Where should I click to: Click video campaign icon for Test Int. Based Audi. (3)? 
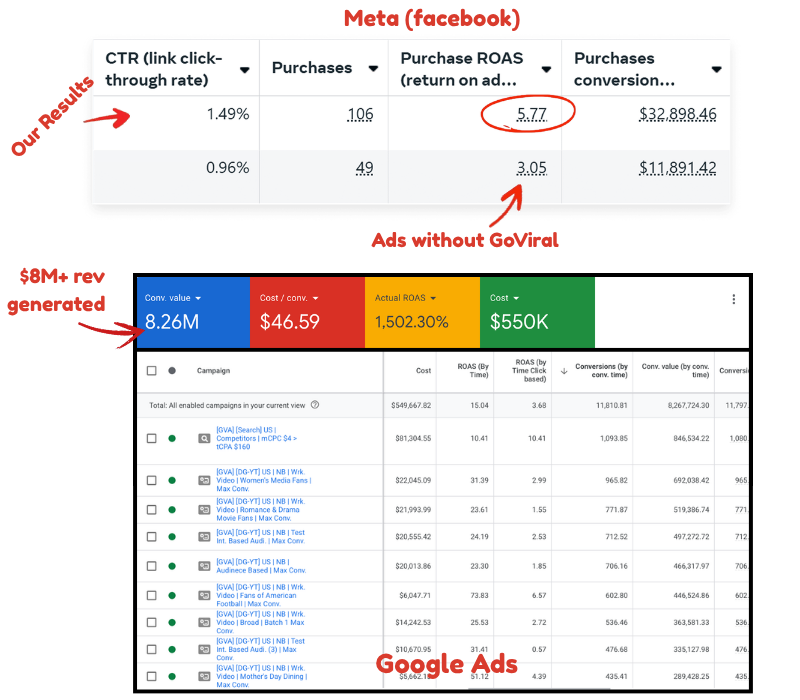pos(204,649)
